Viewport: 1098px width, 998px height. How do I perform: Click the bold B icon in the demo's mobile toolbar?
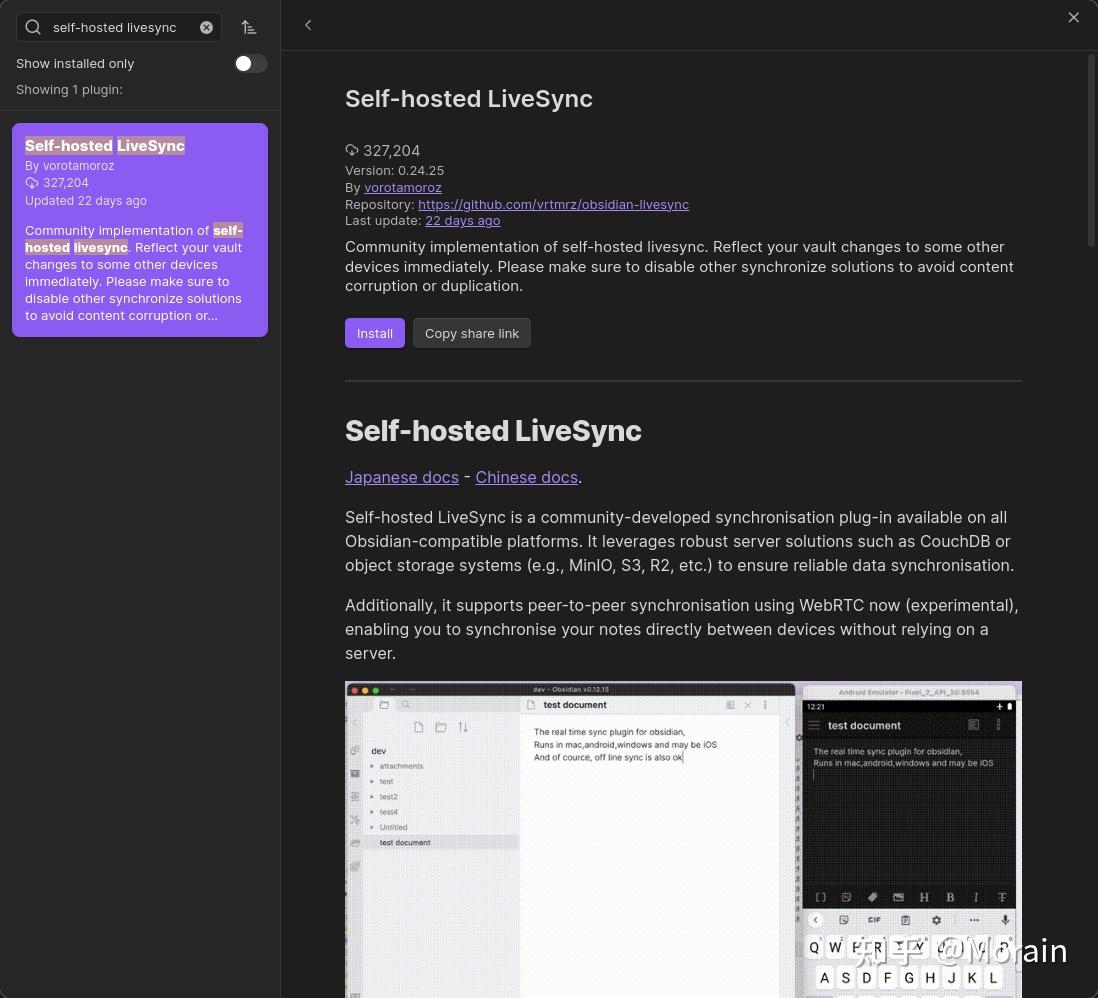(x=950, y=897)
